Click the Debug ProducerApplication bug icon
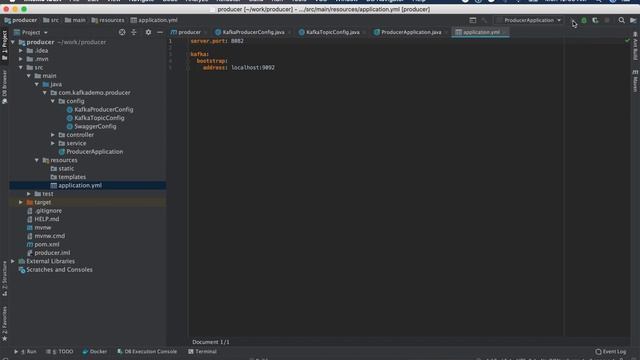The image size is (640, 360). point(584,20)
